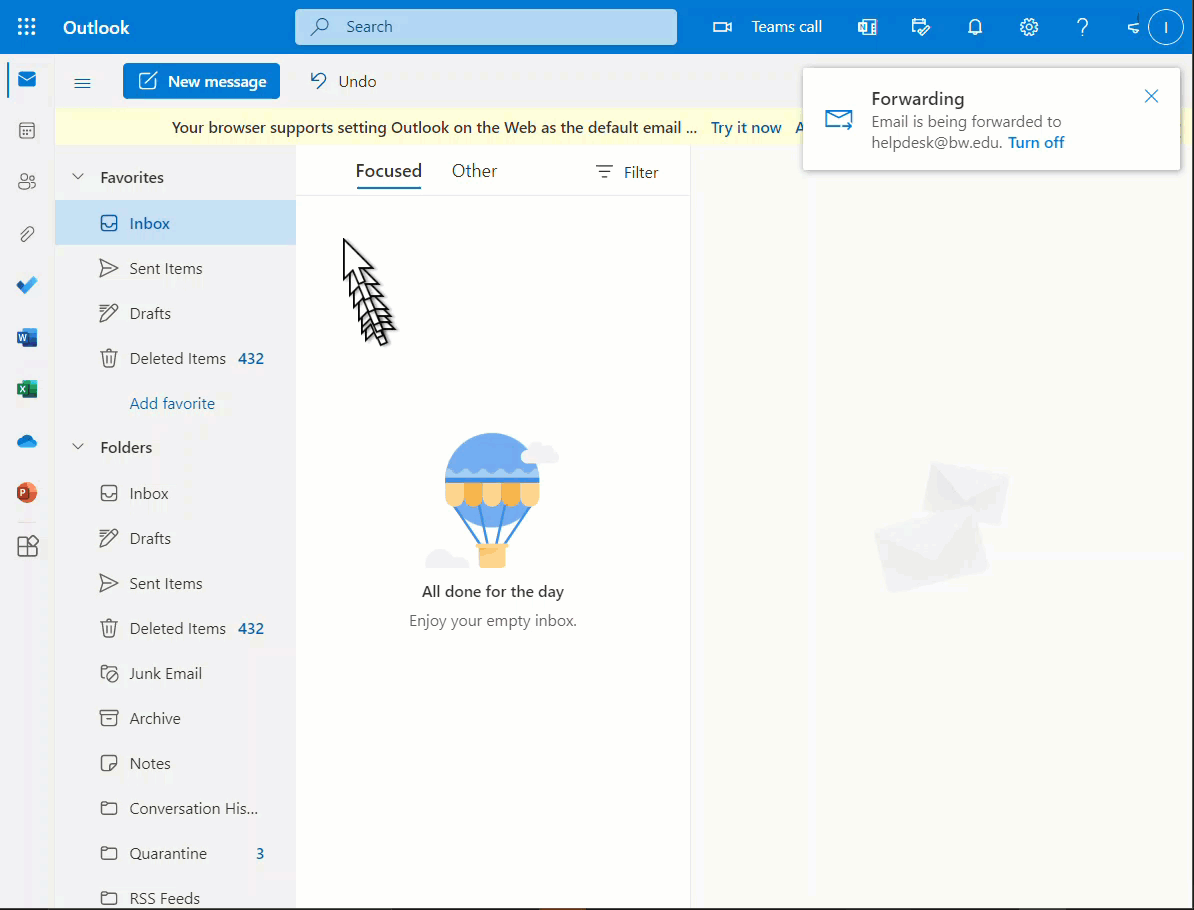The height and width of the screenshot is (910, 1194).
Task: Toggle the navigation pane hamburger icon
Action: click(82, 83)
